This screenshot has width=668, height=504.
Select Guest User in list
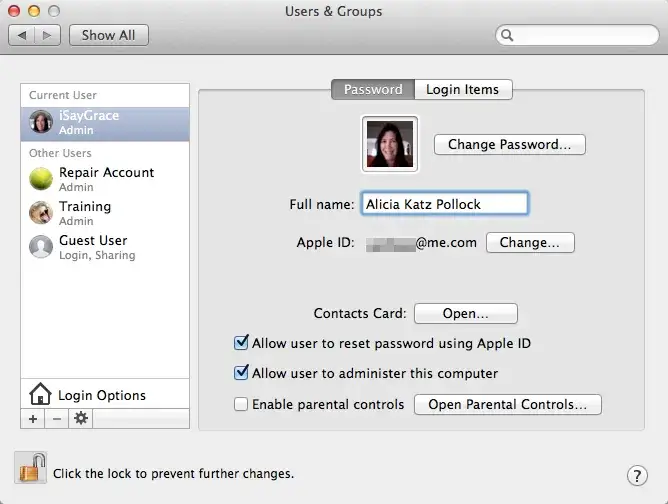[105, 247]
